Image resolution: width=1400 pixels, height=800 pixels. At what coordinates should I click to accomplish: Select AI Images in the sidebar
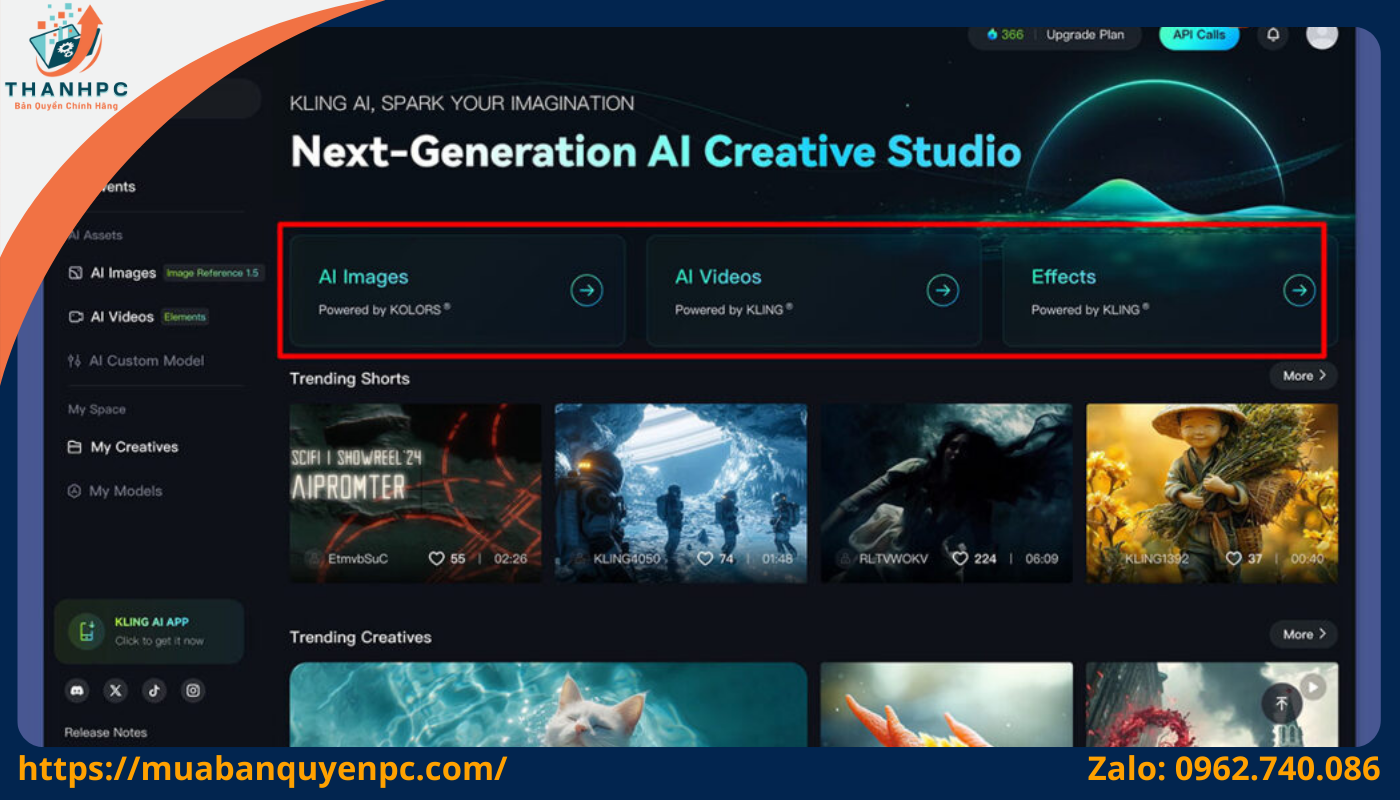[x=122, y=273]
